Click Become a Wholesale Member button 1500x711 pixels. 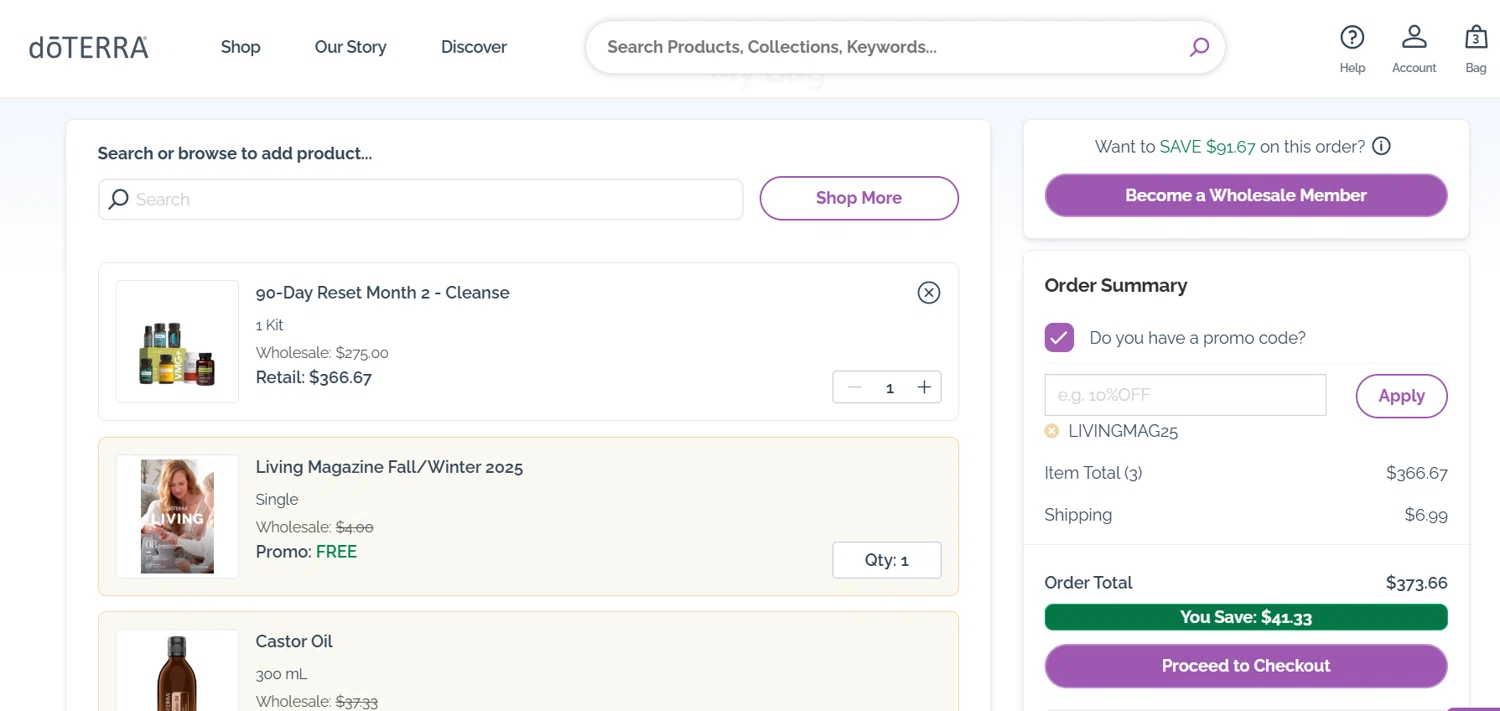click(1246, 195)
